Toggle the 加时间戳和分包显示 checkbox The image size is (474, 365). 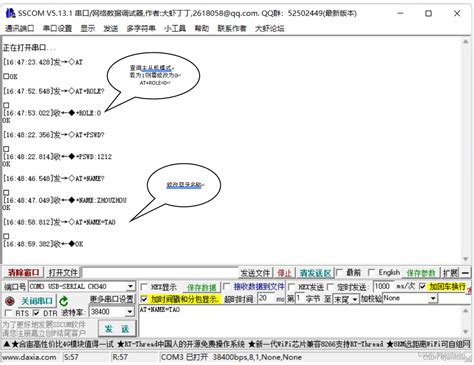point(144,299)
